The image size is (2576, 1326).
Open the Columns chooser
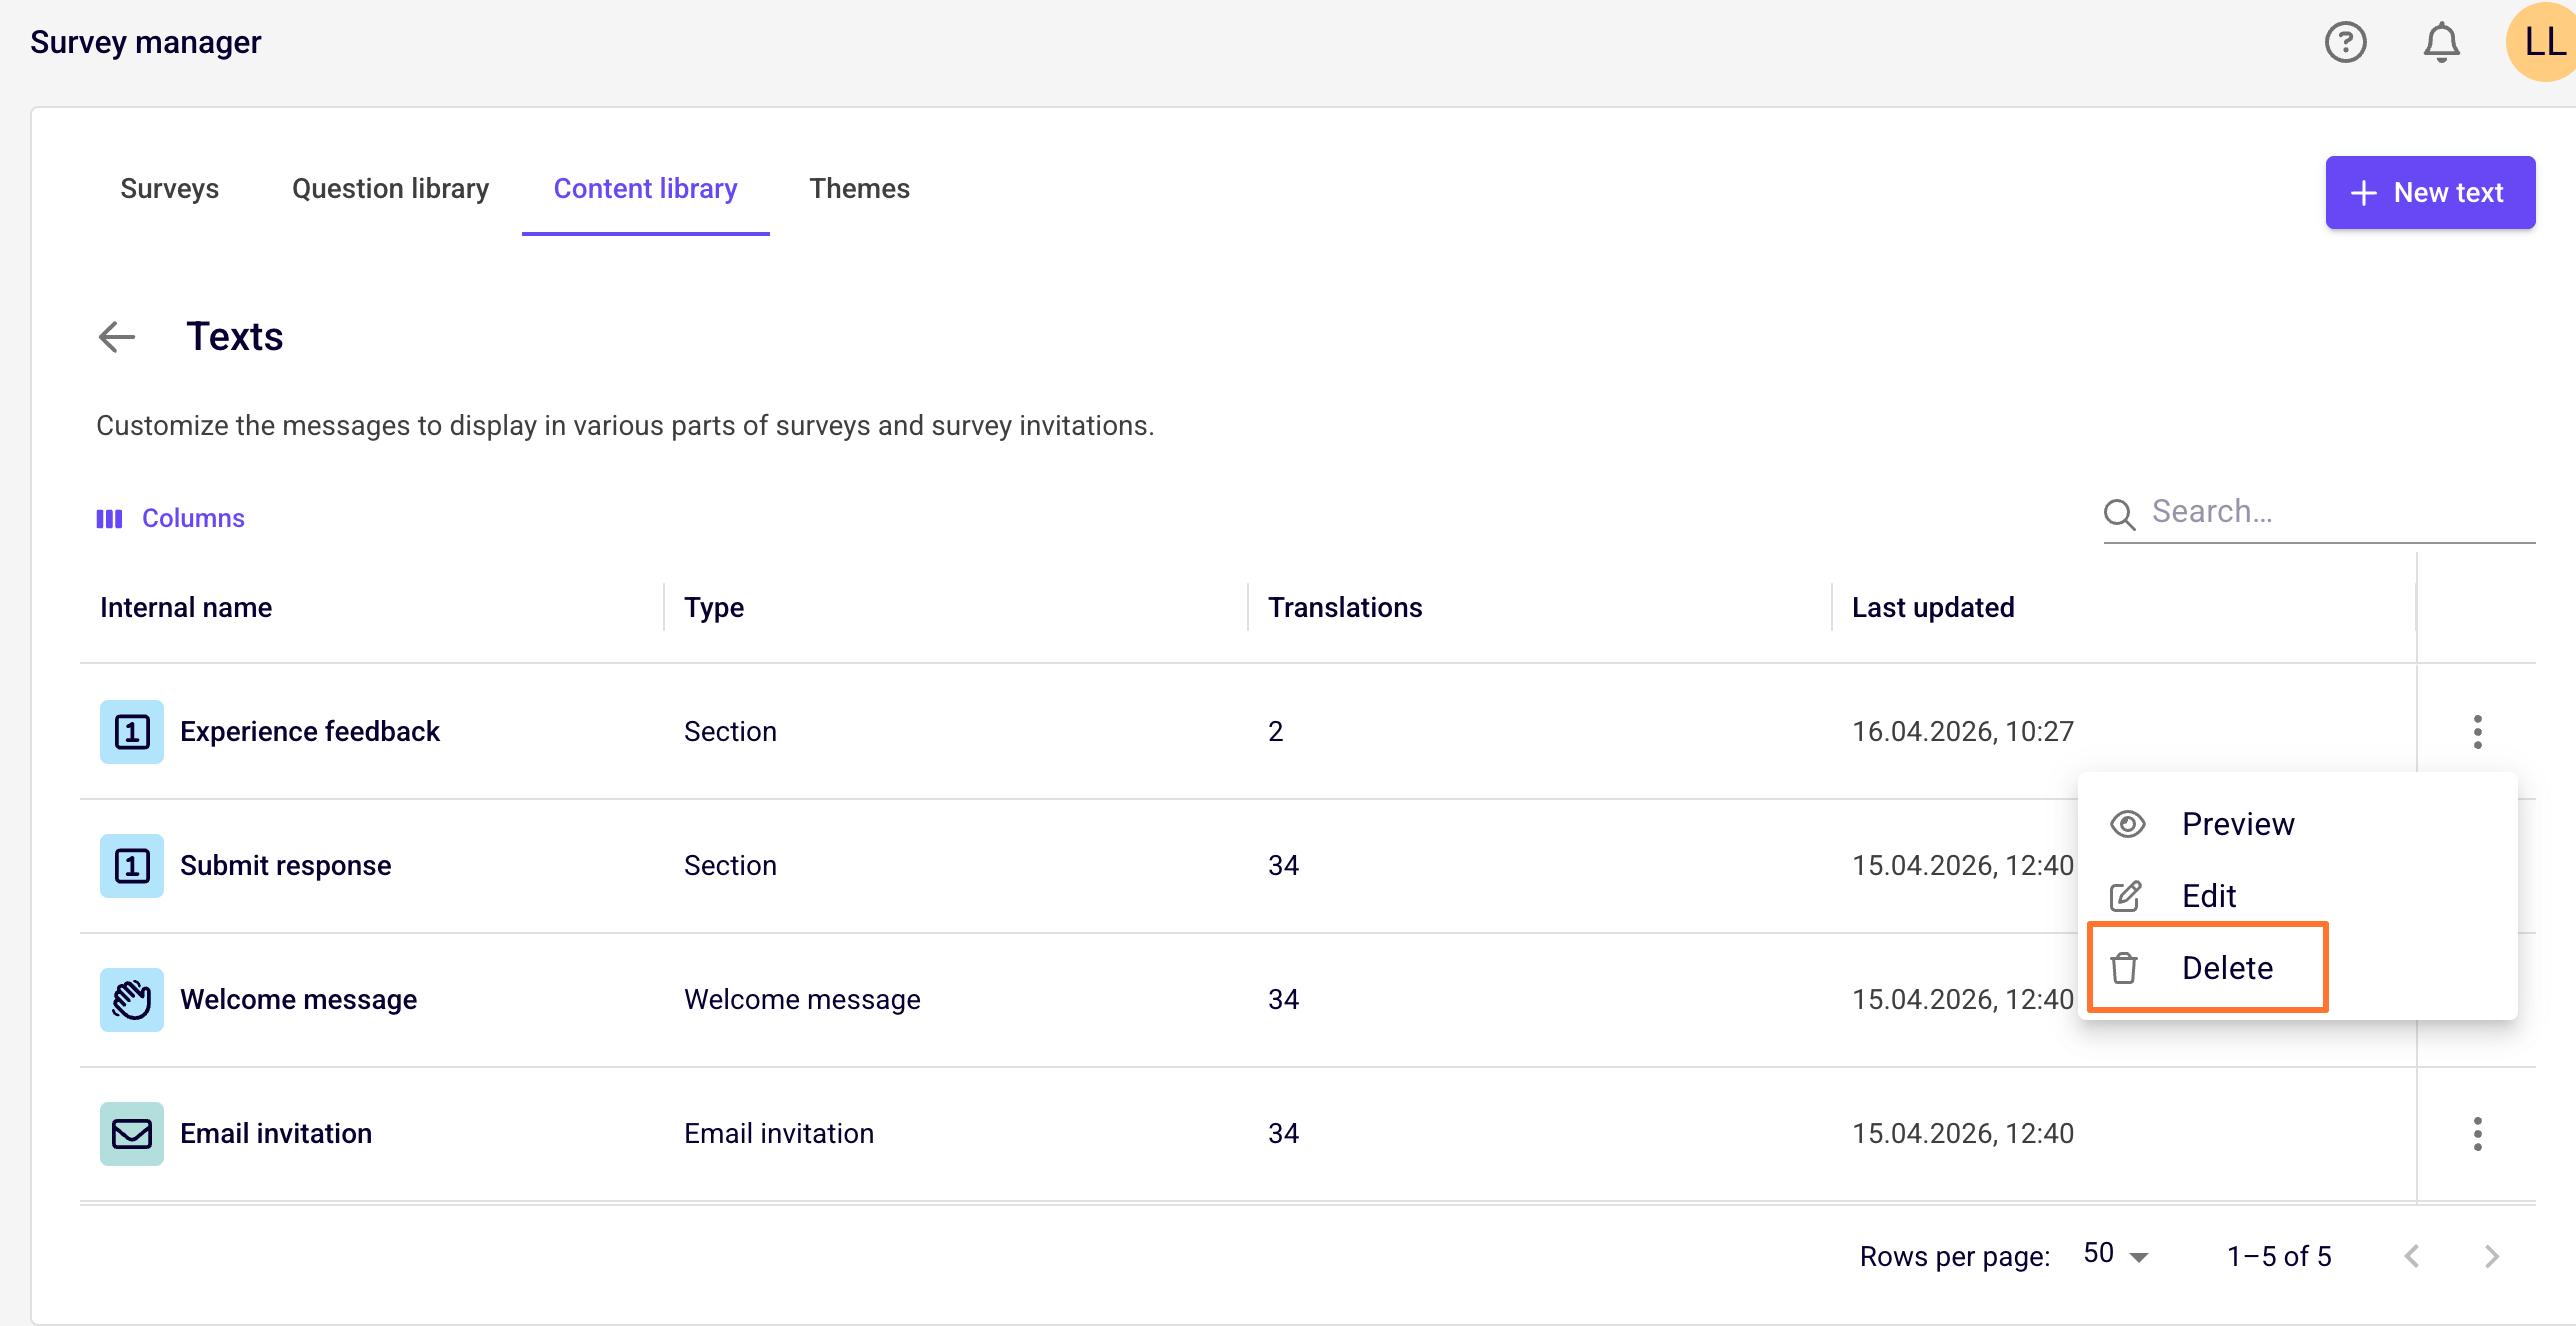point(170,518)
